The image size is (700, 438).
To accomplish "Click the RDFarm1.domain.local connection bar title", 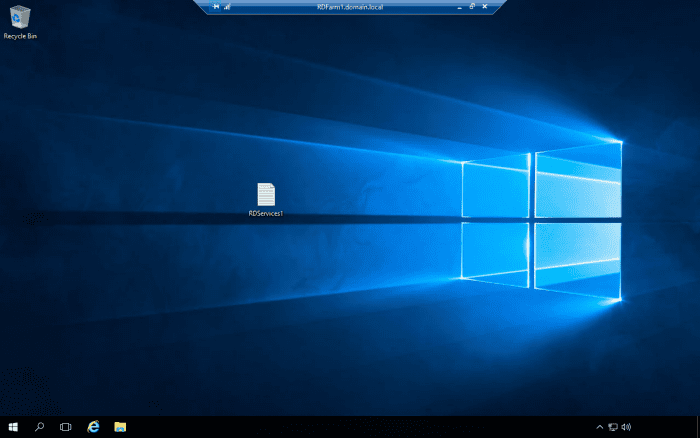I will point(350,7).
